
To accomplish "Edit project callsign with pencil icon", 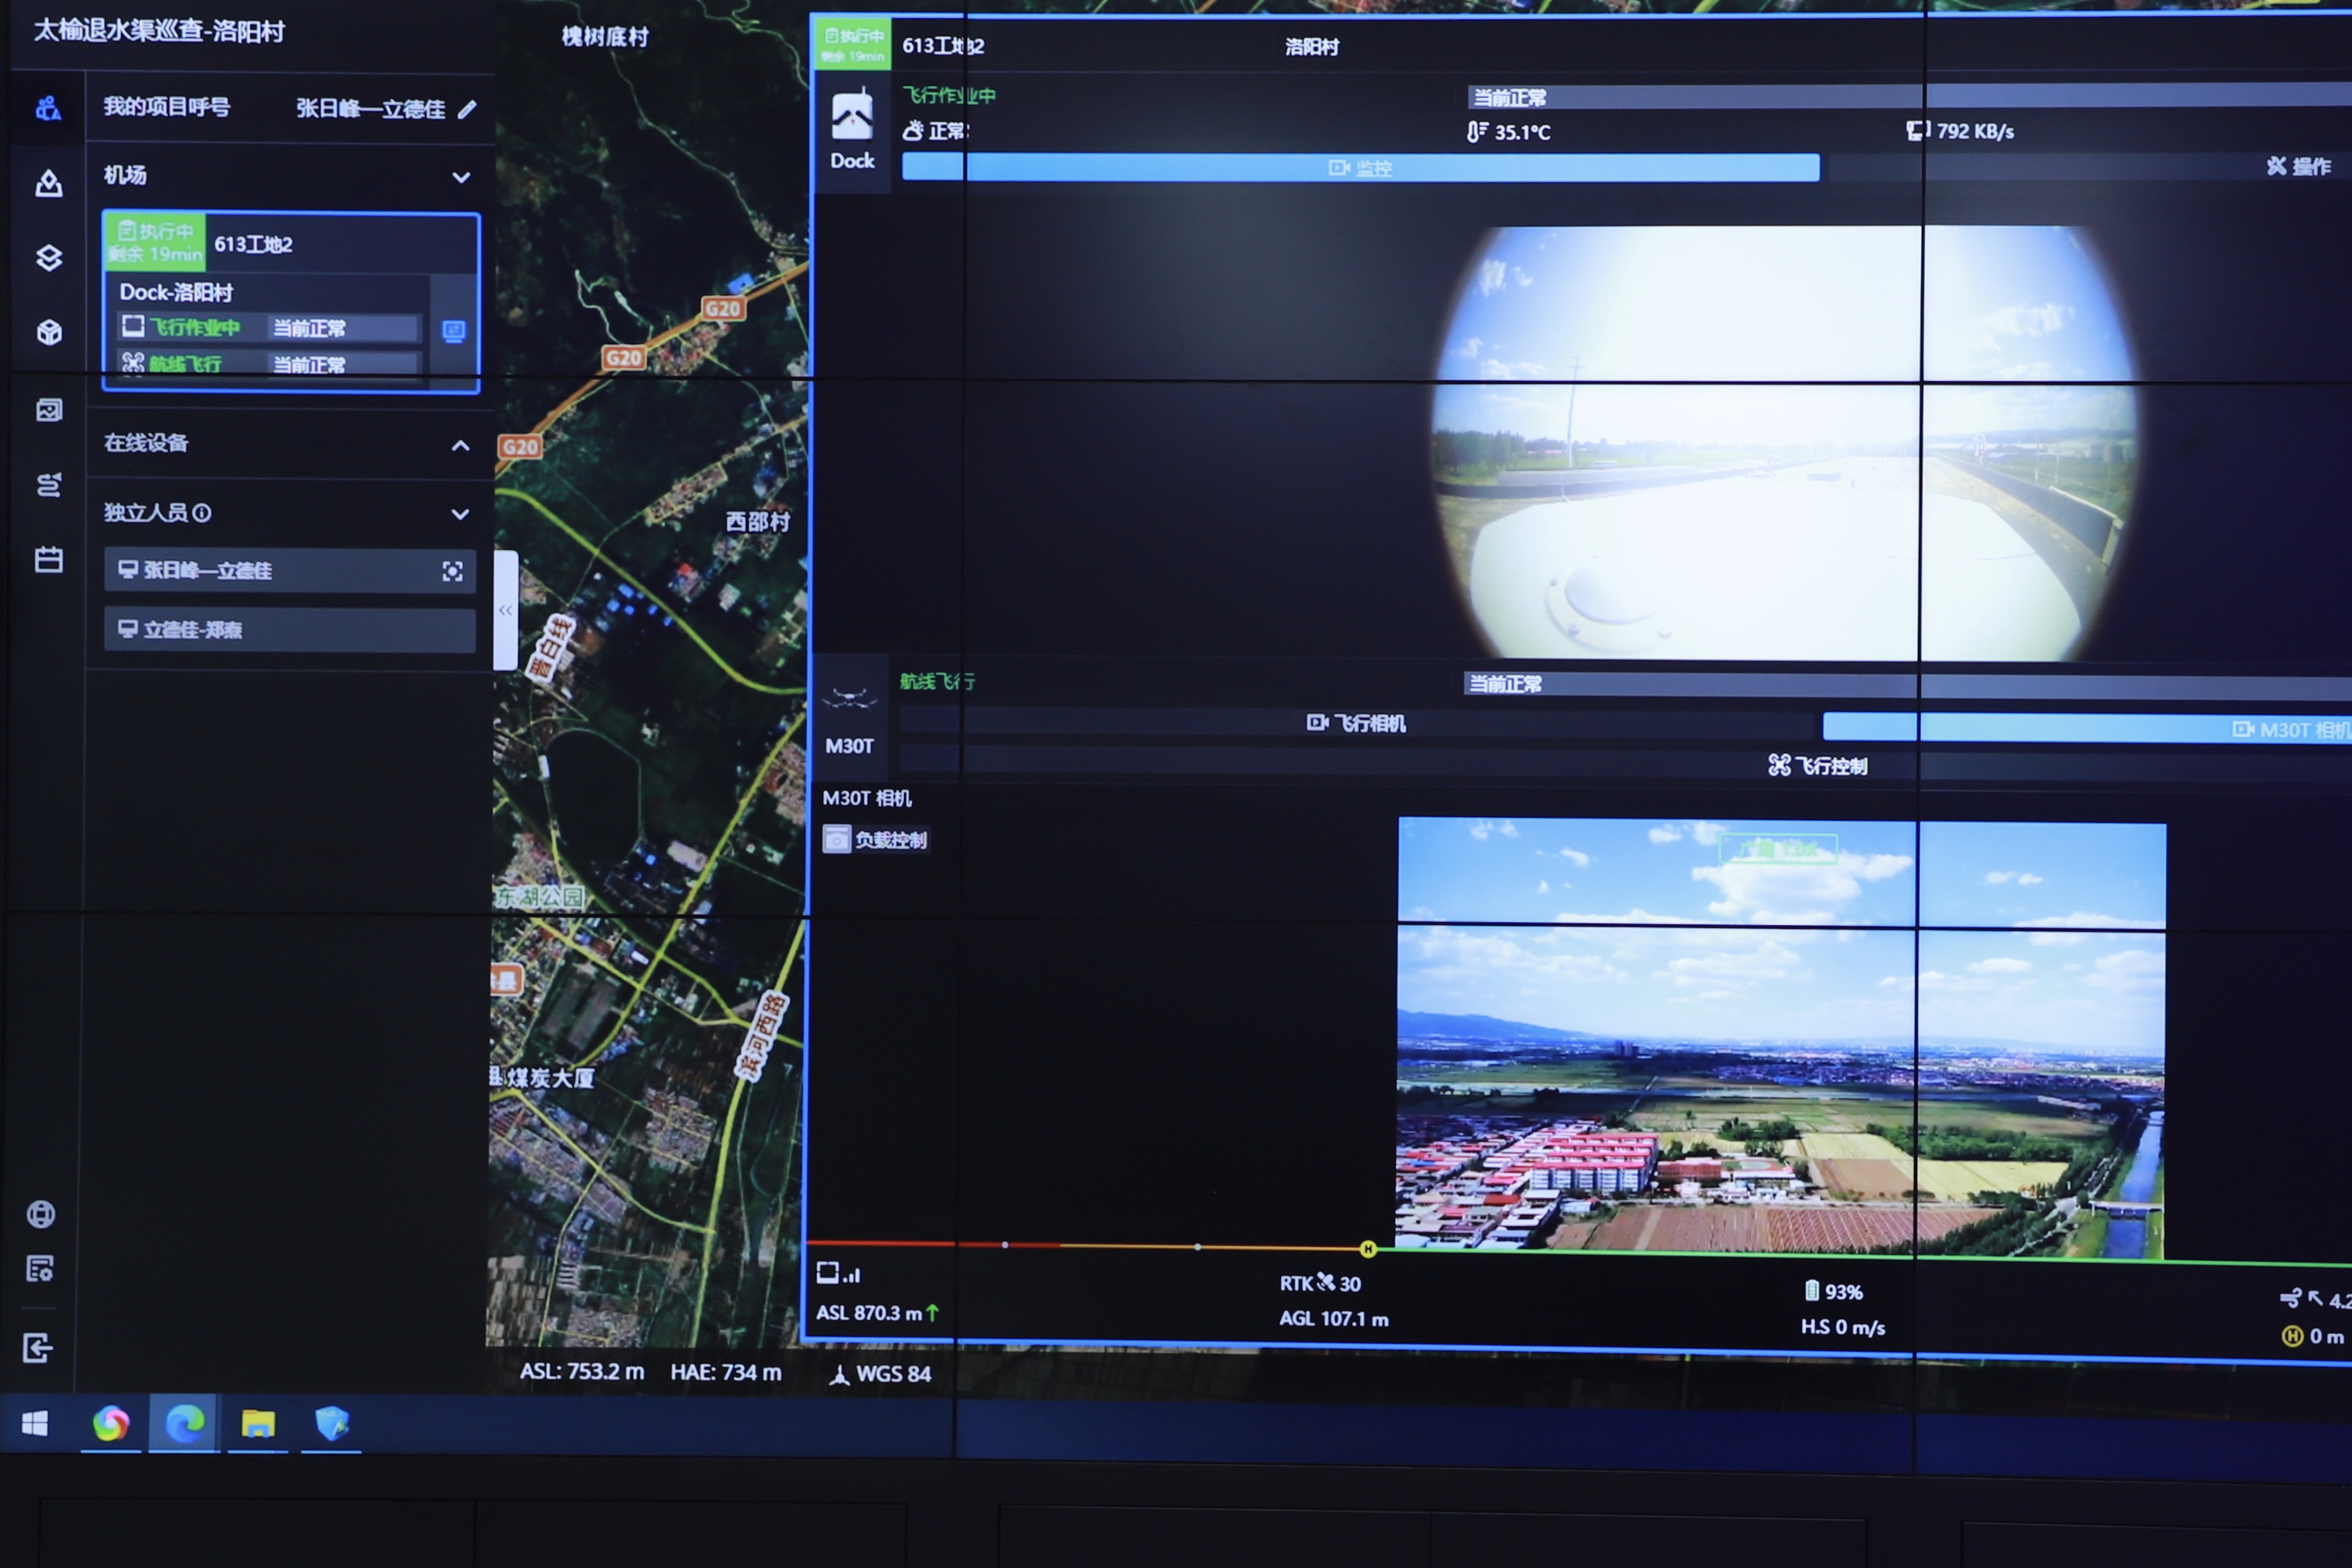I will point(467,110).
